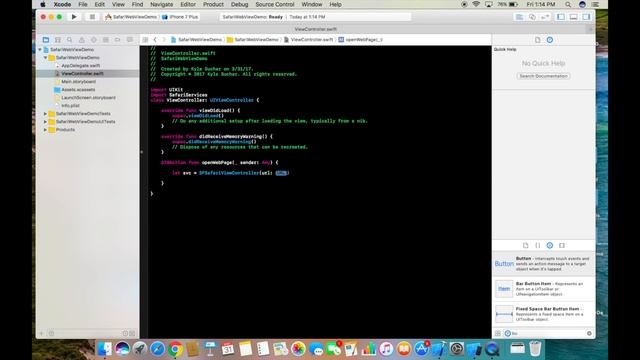Click the library filter field
This screenshot has height=360, width=640.
point(548,333)
